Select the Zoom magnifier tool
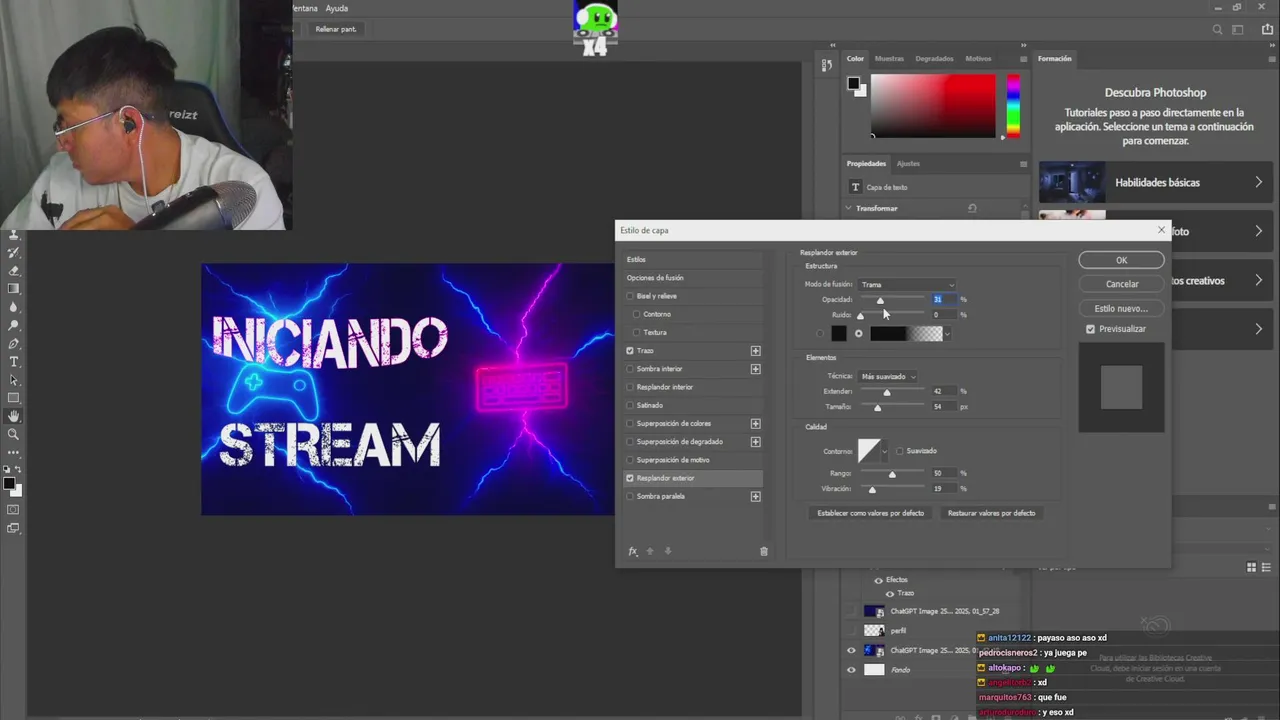 [14, 434]
